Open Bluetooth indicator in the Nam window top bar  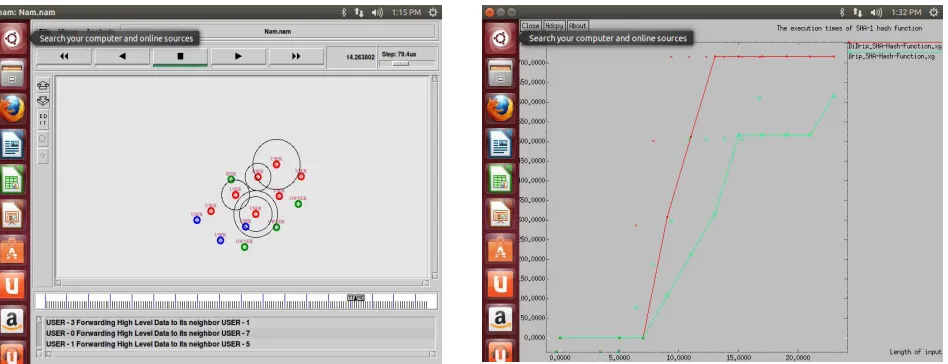[343, 12]
